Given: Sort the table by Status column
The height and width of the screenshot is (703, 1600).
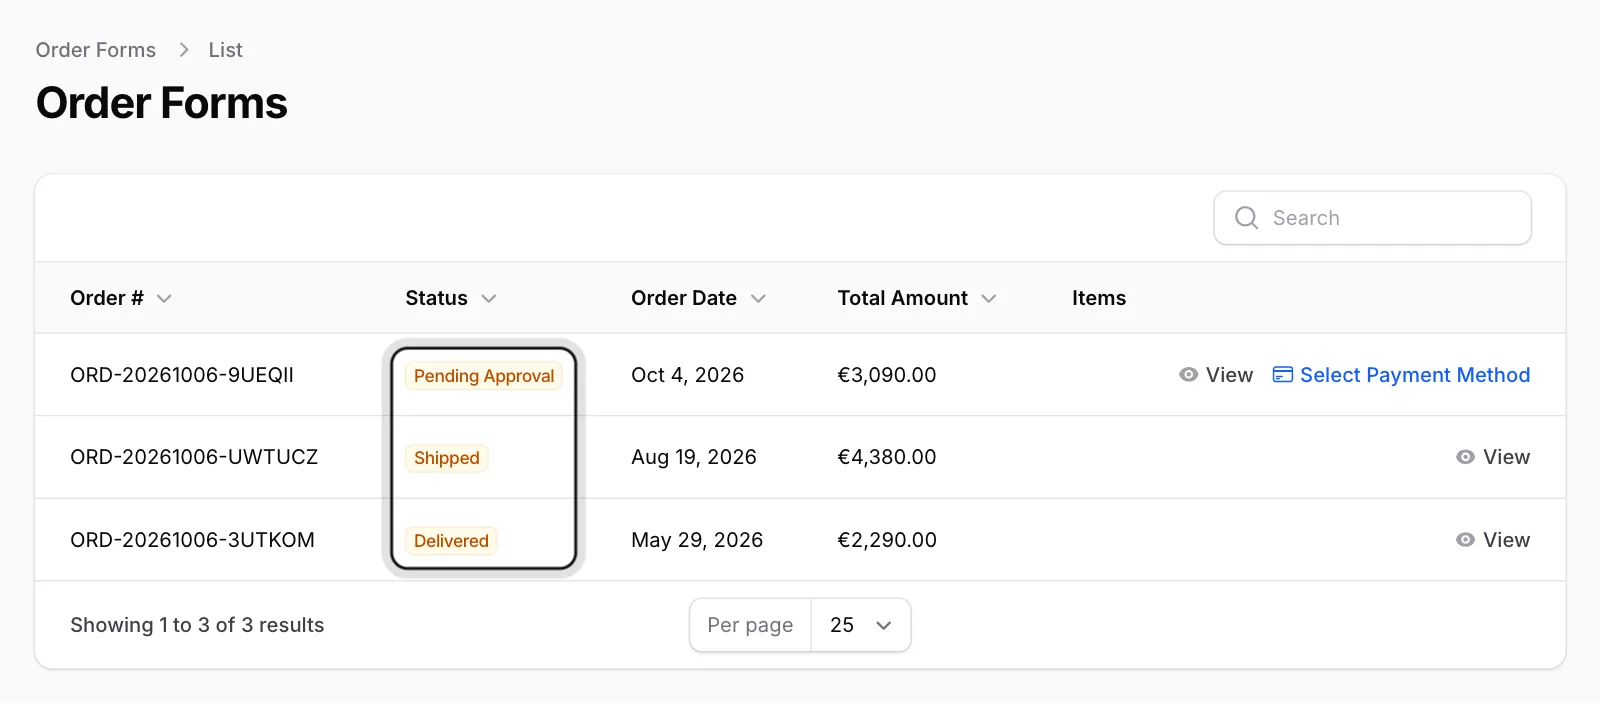Looking at the screenshot, I should tap(451, 298).
